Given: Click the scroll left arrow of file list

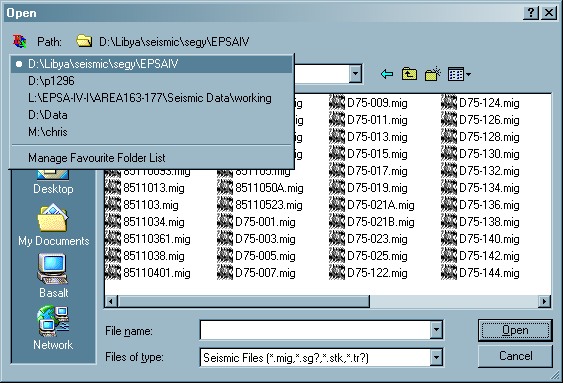Looking at the screenshot, I should [x=111, y=301].
